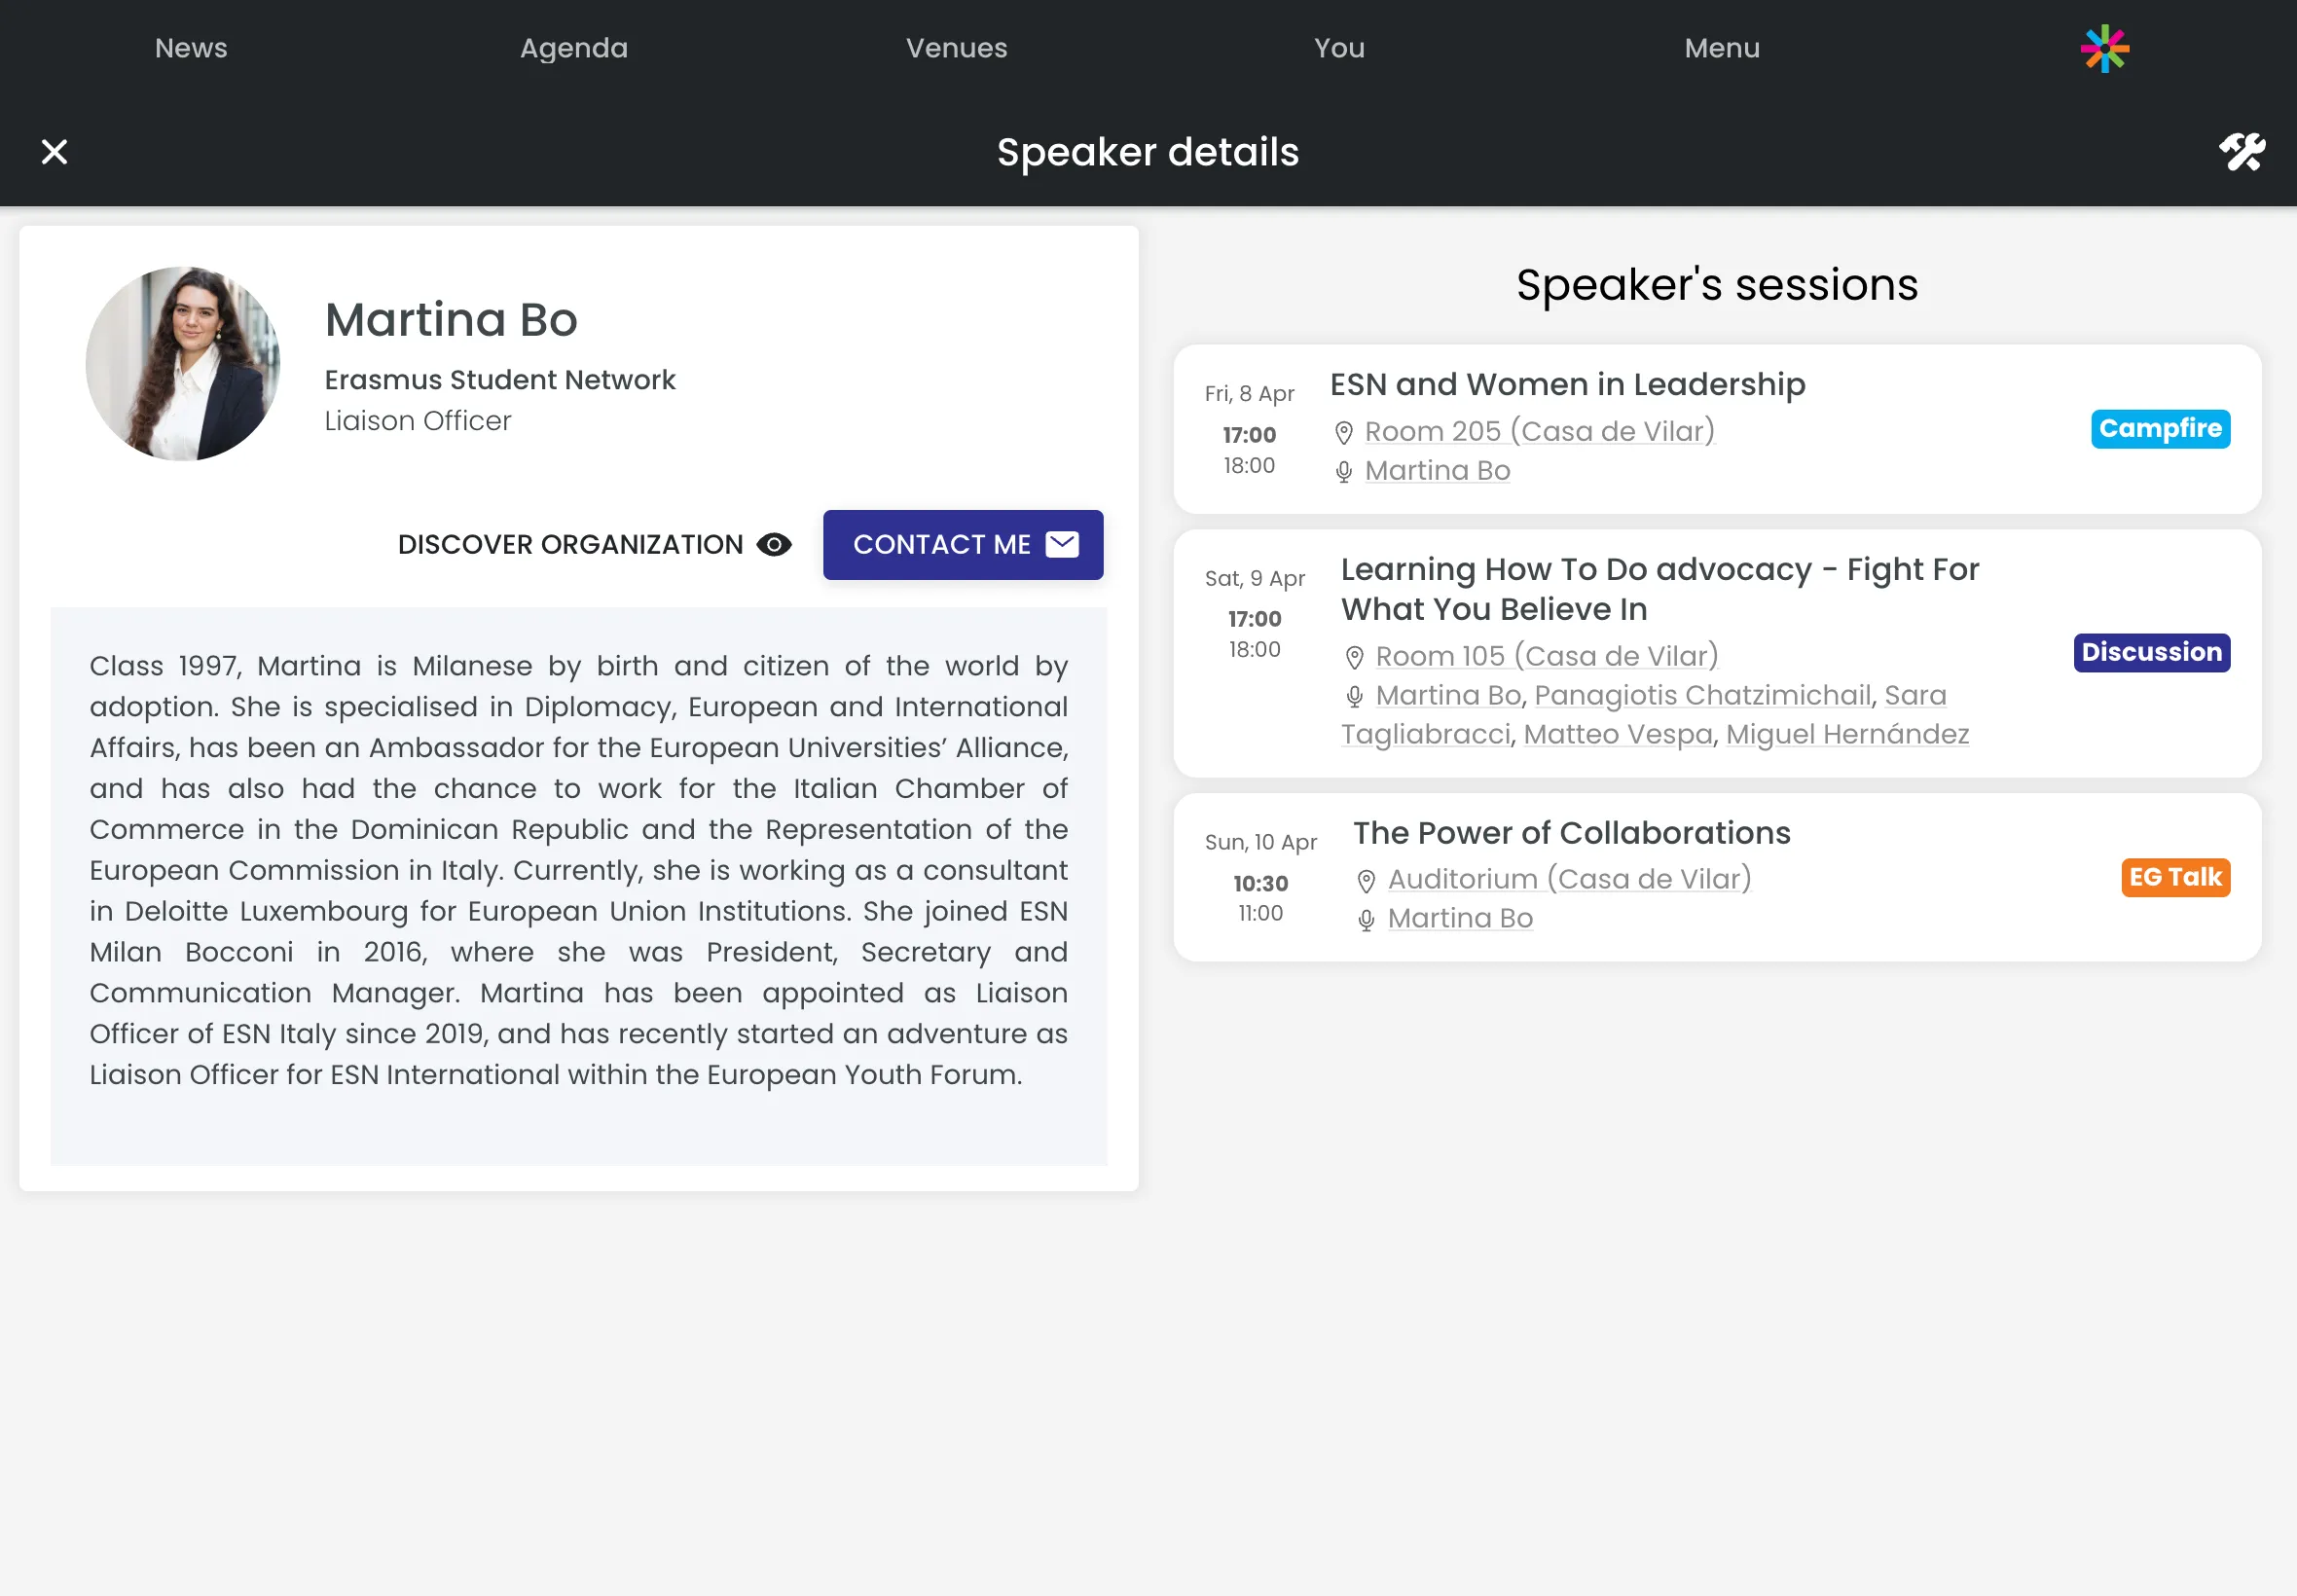Open the Menu navigation item
This screenshot has height=1596, width=2297.
click(1721, 48)
